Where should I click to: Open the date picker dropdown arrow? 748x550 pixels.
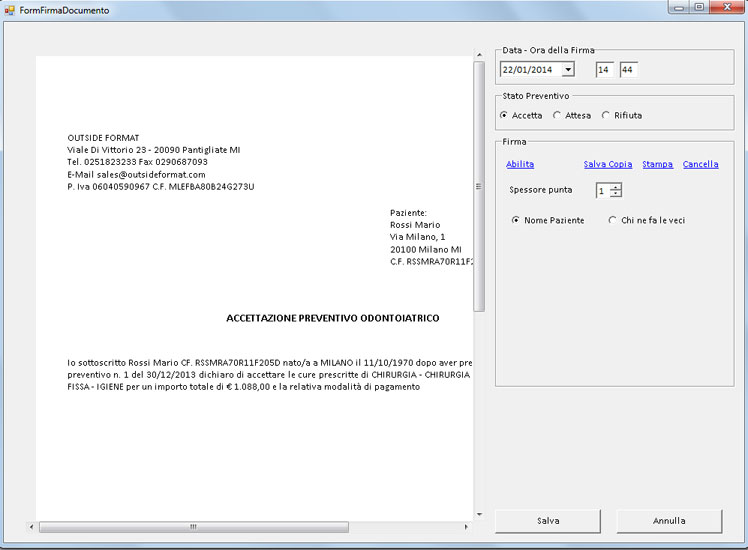click(x=568, y=70)
